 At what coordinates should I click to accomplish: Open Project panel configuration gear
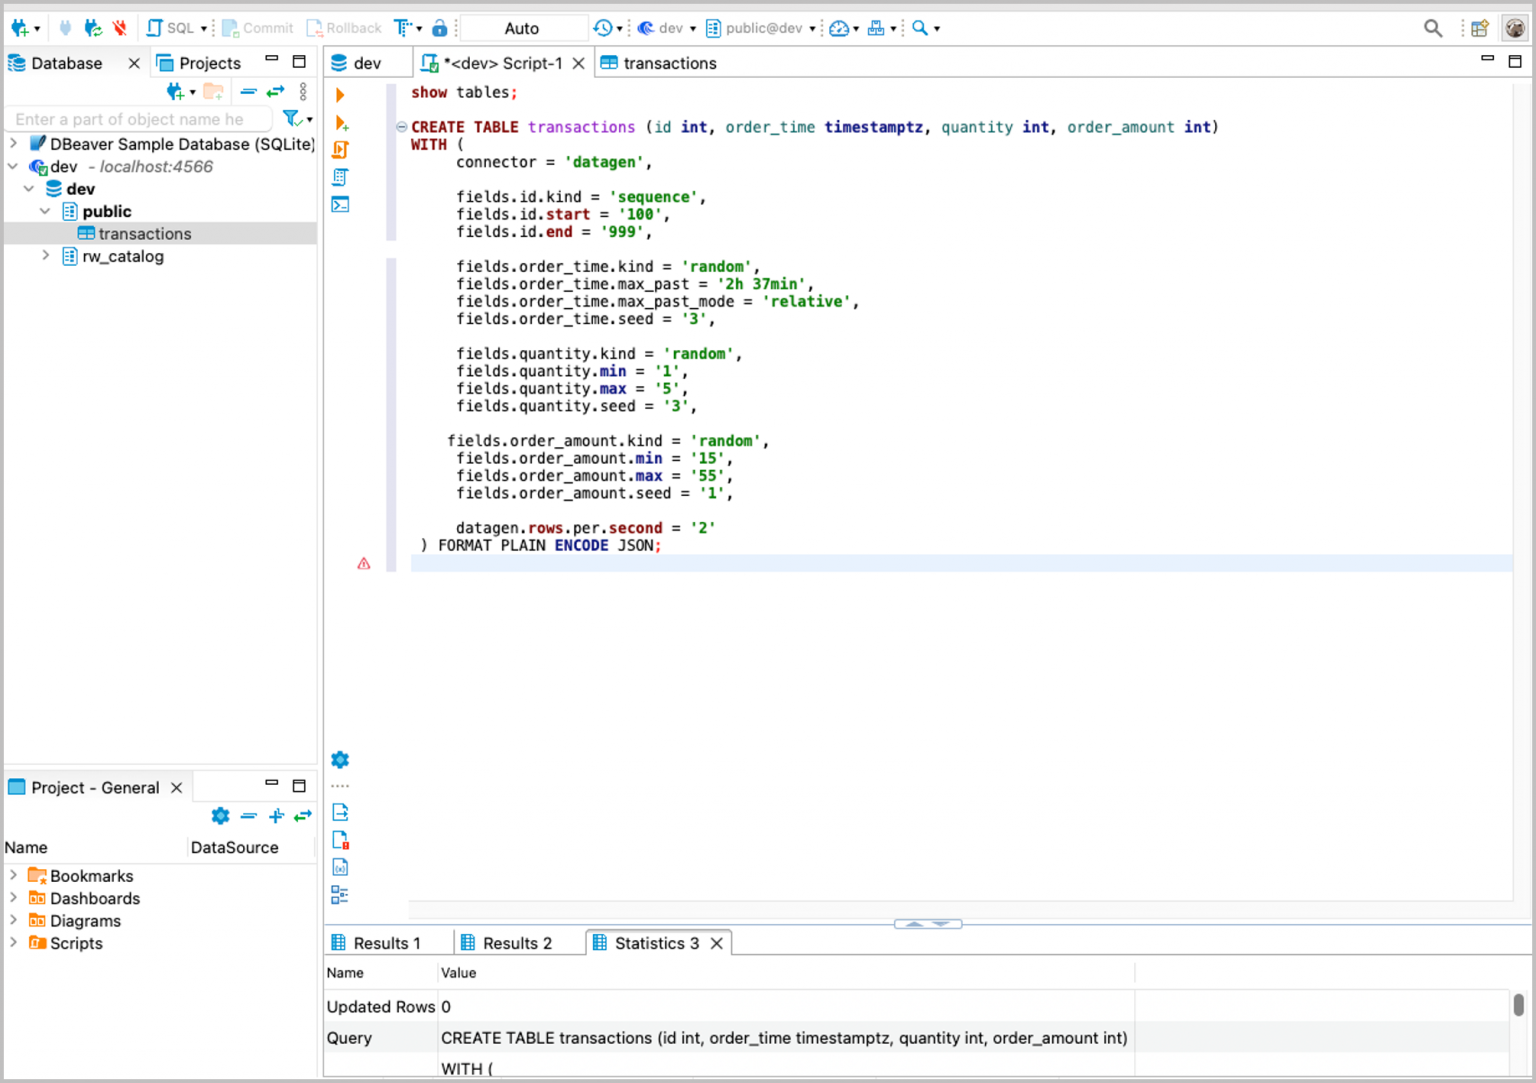(x=221, y=816)
